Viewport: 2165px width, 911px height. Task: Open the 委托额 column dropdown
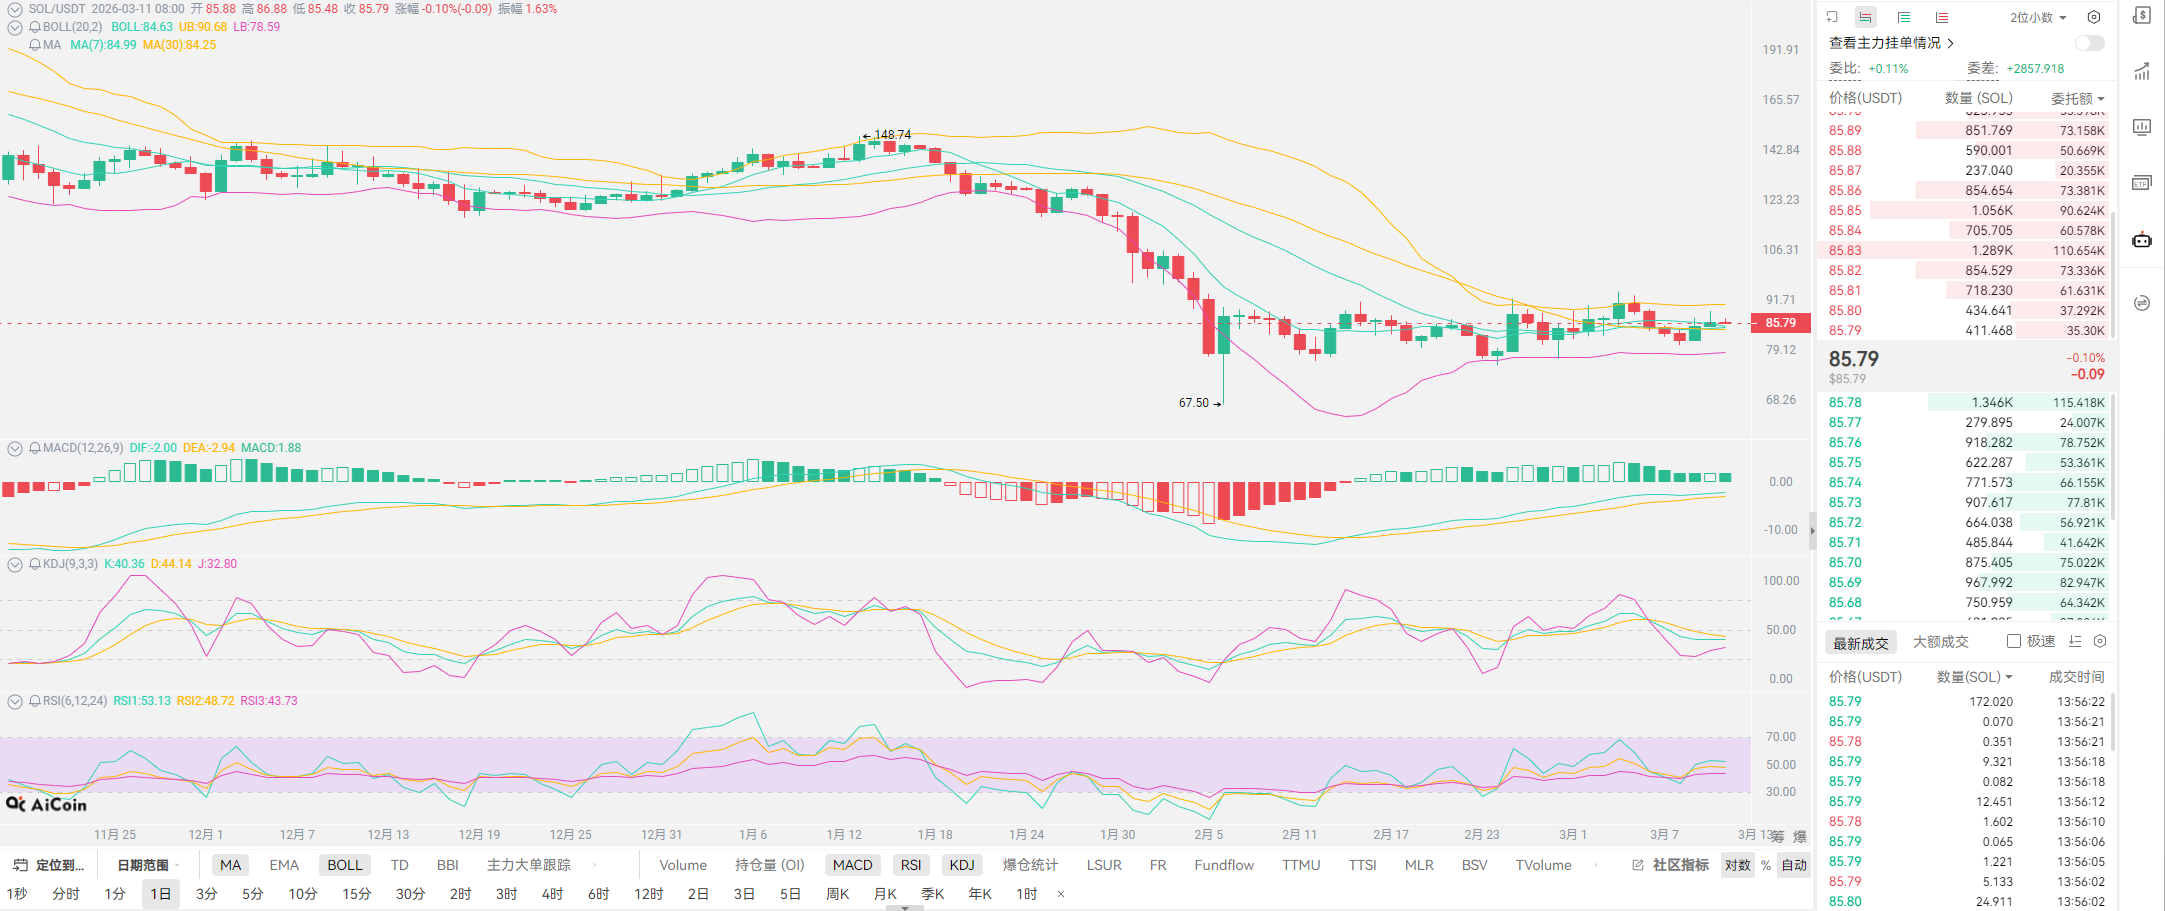pyautogui.click(x=2077, y=98)
